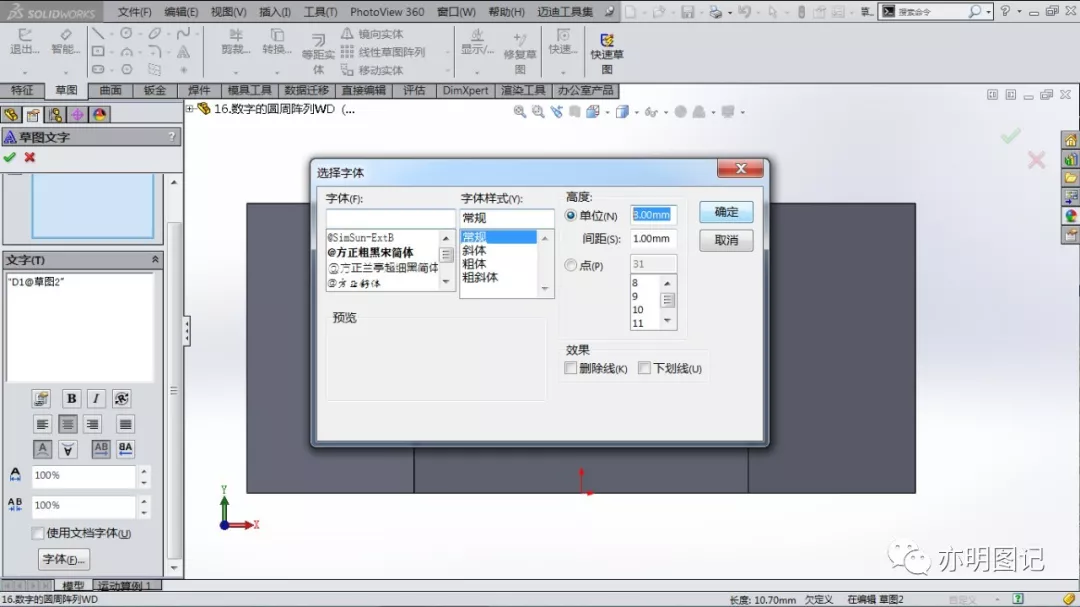Select the Italic font style

(474, 251)
